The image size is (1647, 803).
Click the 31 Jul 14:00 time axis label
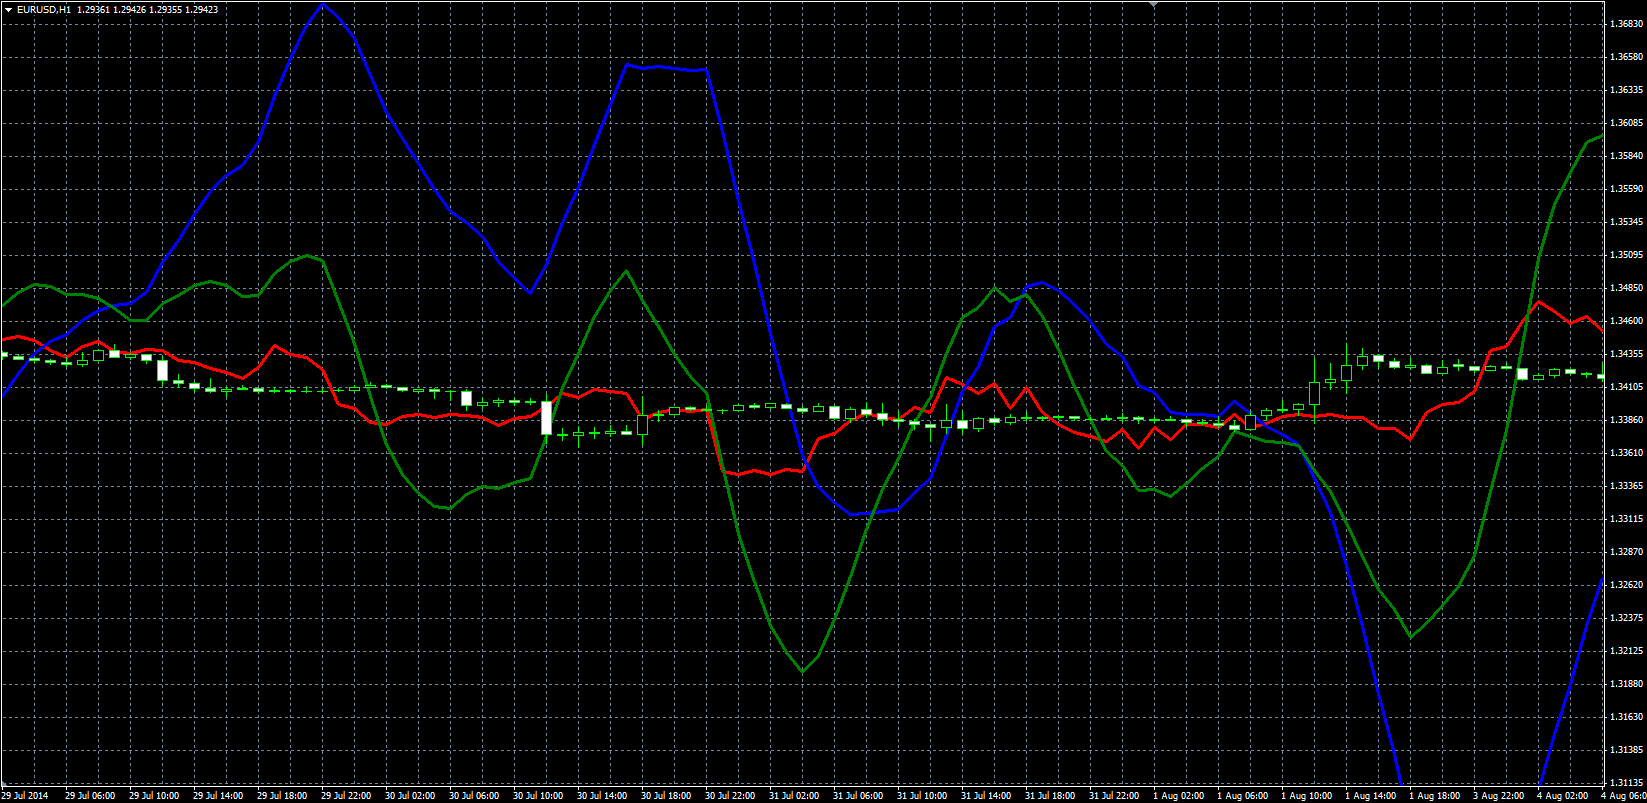tap(986, 796)
